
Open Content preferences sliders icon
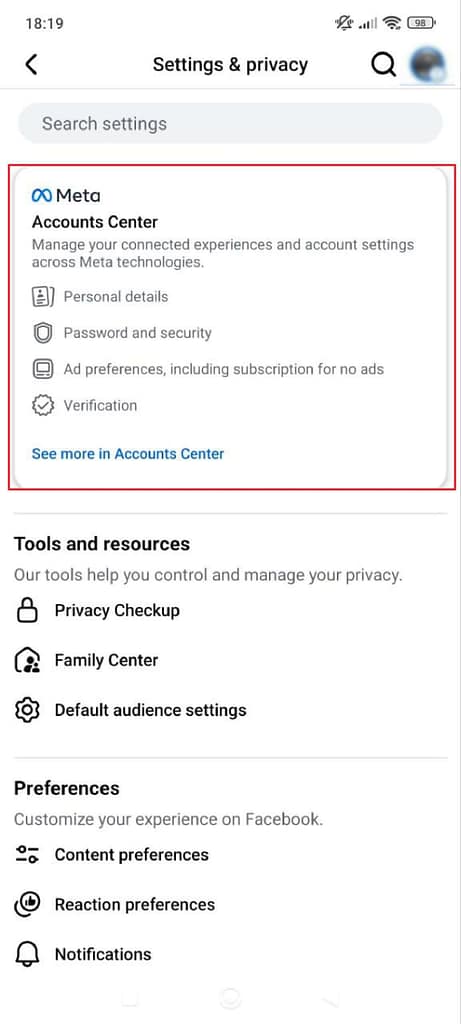click(27, 855)
